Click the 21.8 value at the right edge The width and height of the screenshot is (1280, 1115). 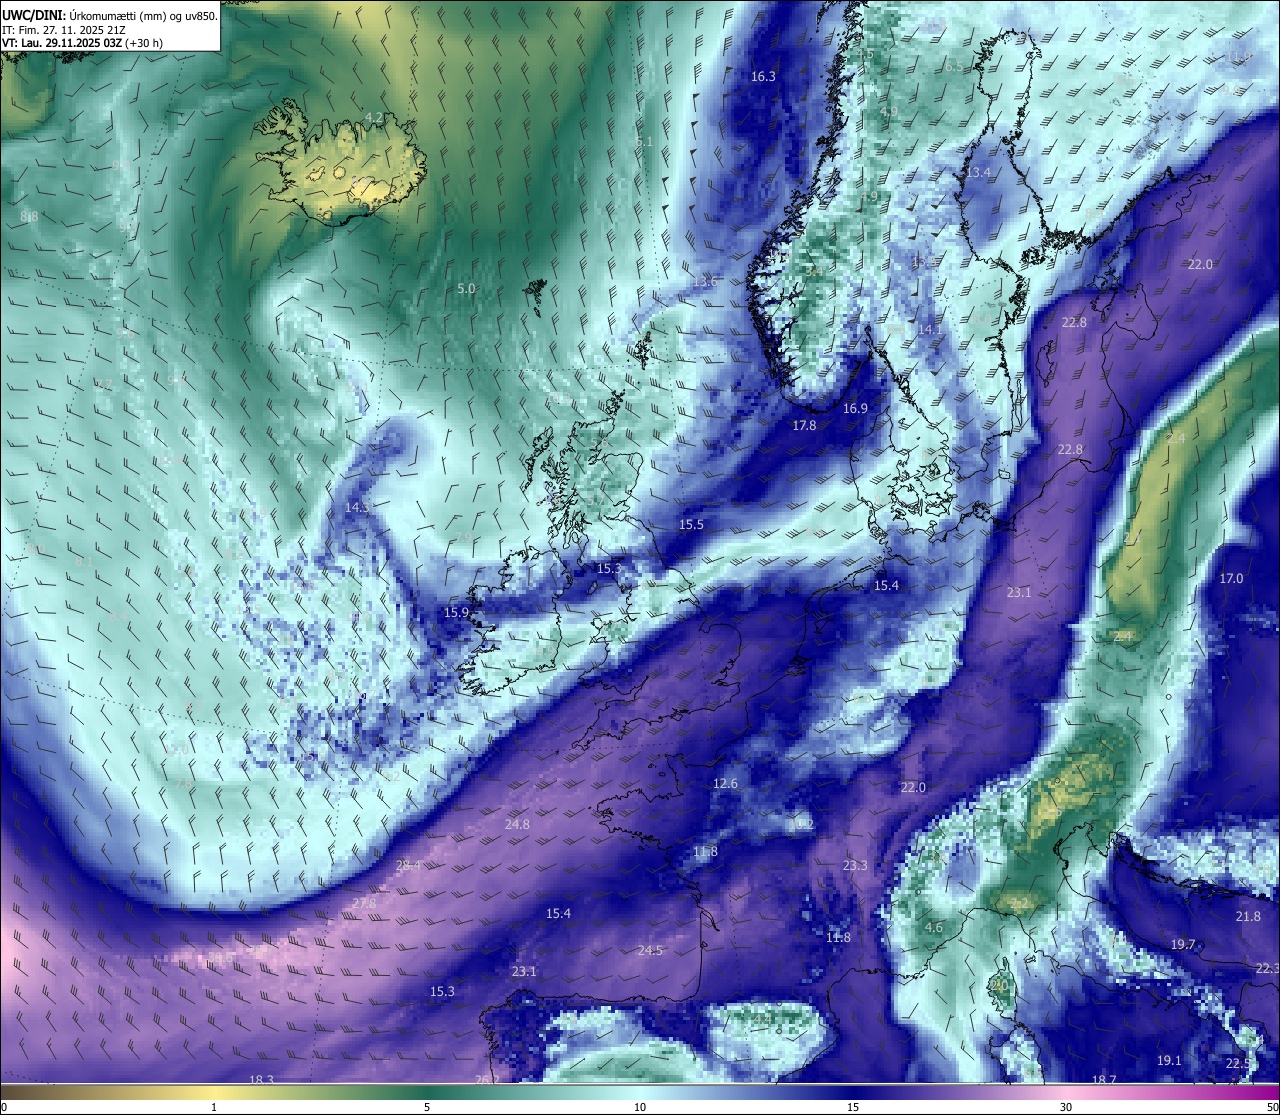(x=1248, y=916)
